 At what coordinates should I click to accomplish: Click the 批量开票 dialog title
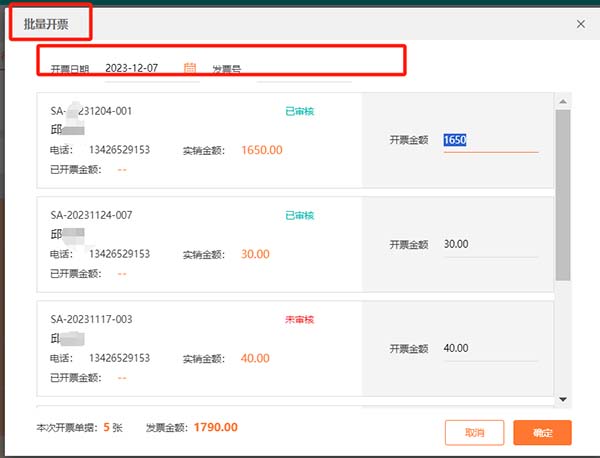[49, 23]
